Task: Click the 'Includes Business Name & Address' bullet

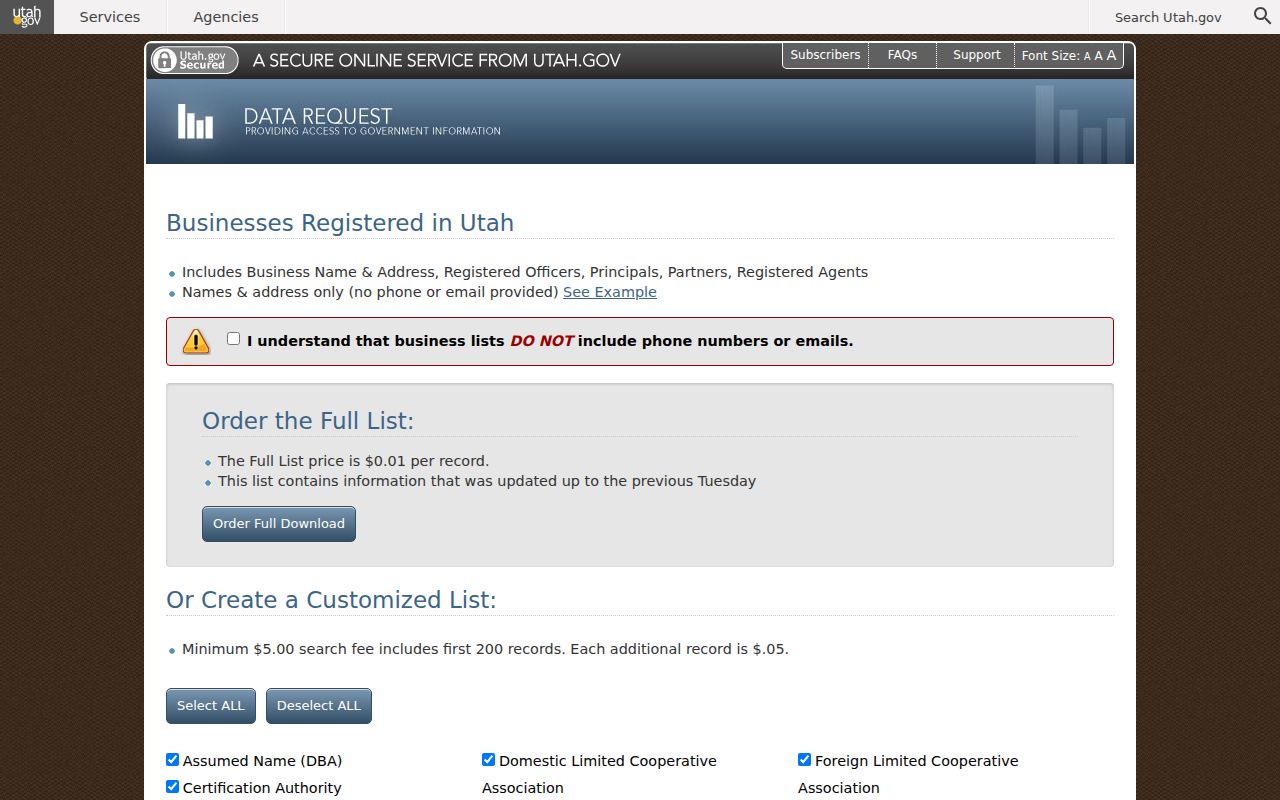Action: click(525, 272)
